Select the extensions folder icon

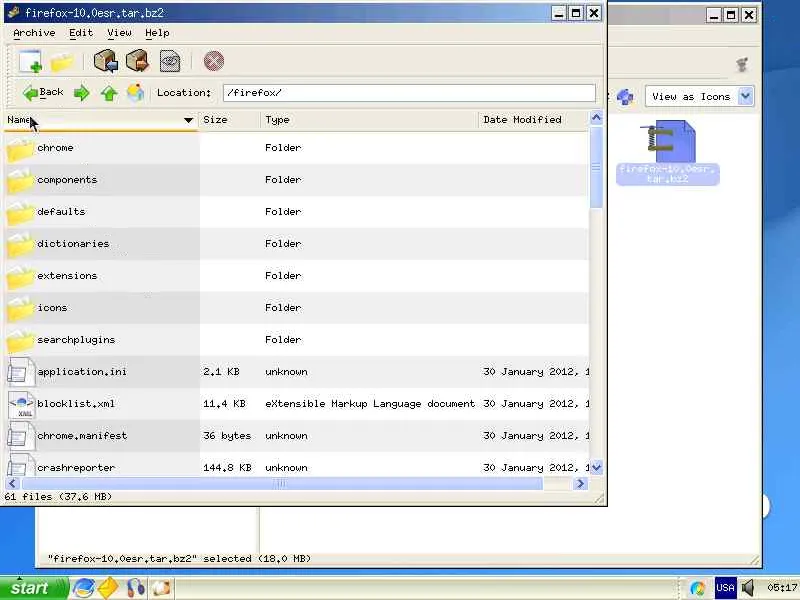[20, 278]
